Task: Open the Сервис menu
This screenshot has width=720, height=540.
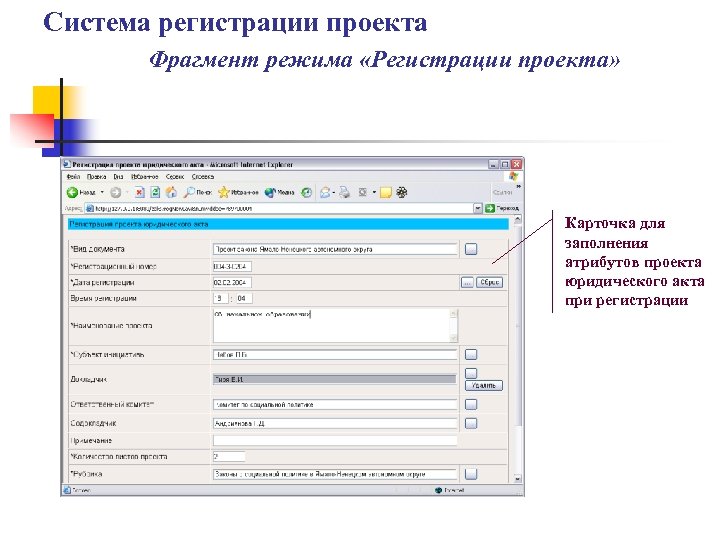Action: pos(175,177)
